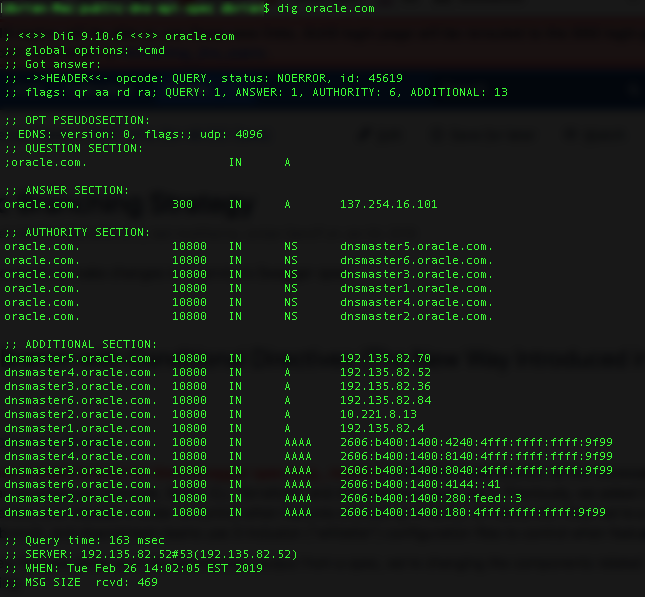Click IP address 192.135.82.36
Screen dimensions: 645x597
(385, 386)
